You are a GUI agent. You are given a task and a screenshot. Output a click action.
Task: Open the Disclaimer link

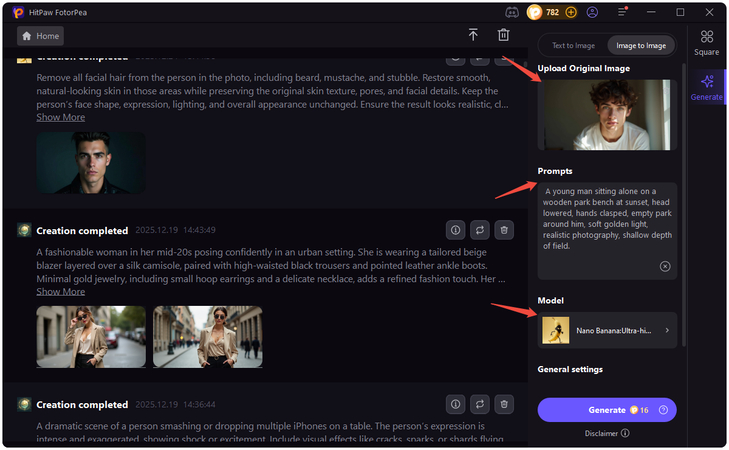(601, 433)
